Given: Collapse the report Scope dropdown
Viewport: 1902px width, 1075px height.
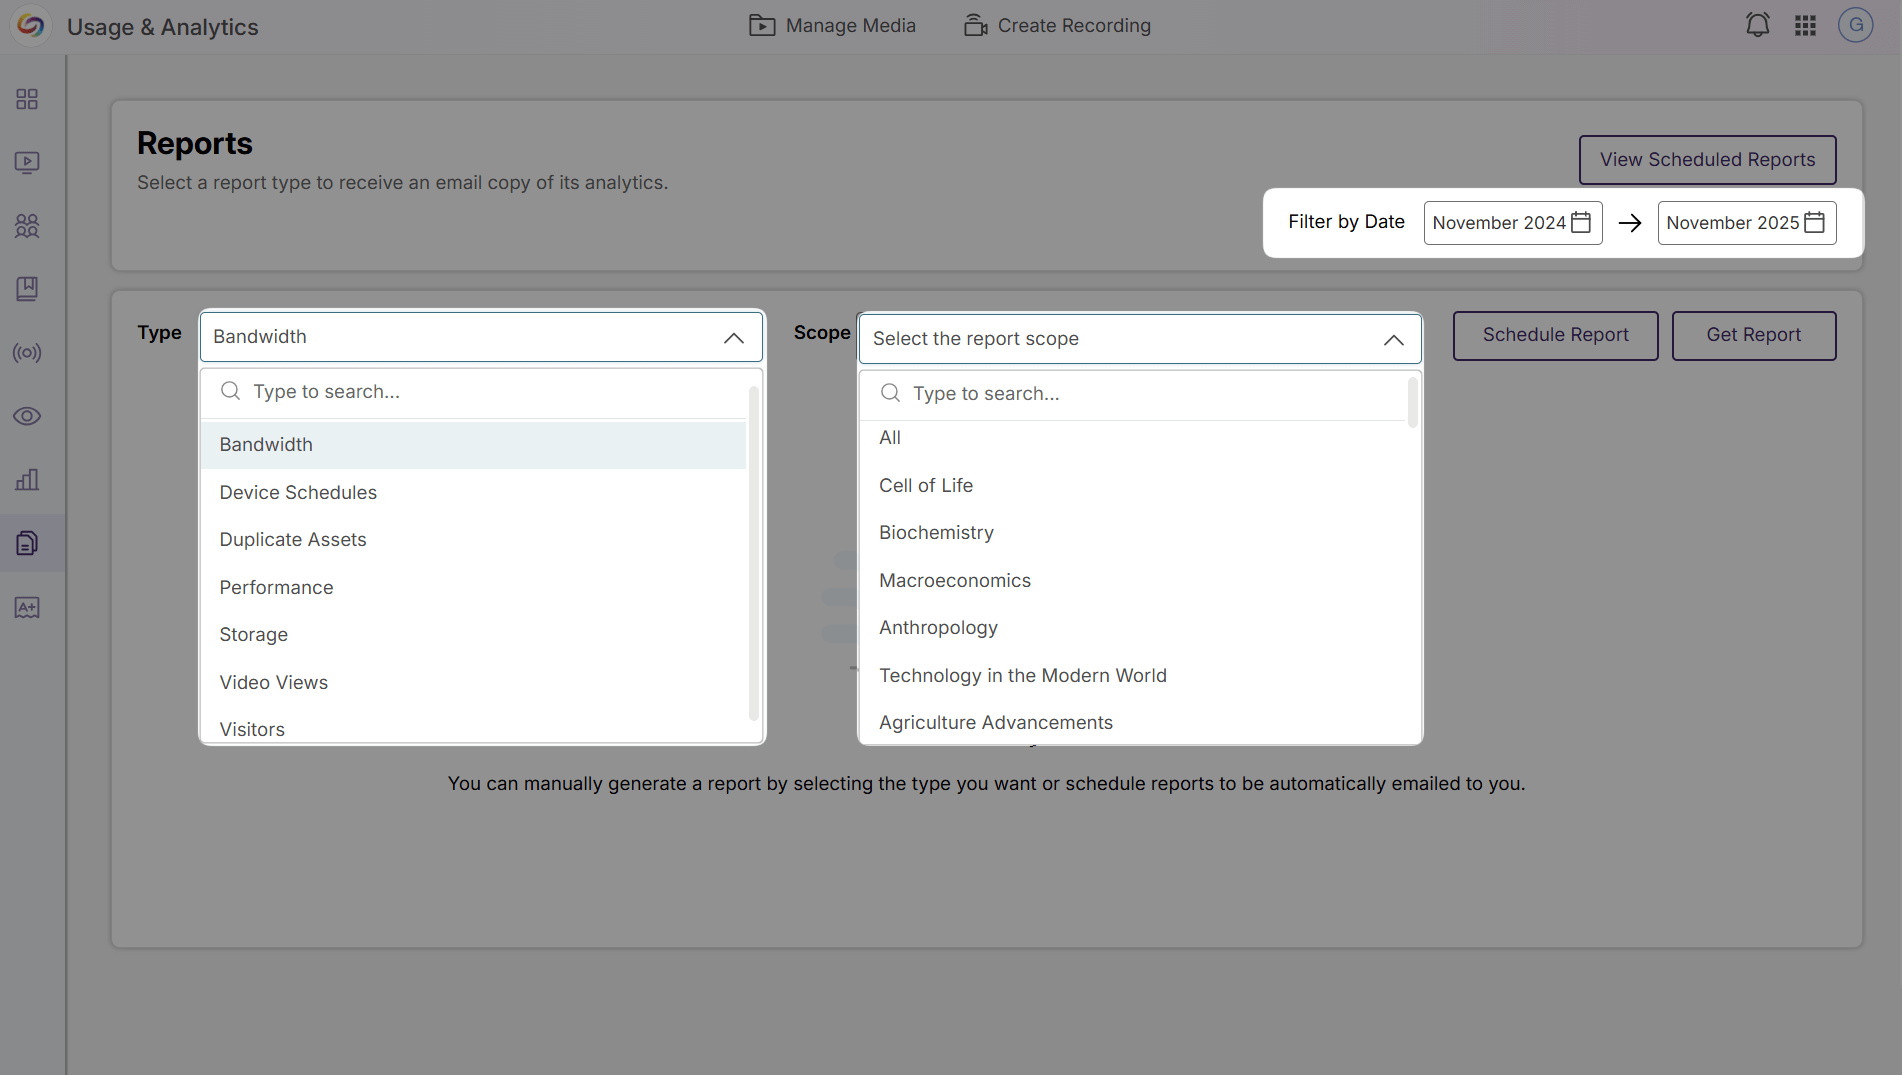Looking at the screenshot, I should (x=1393, y=339).
